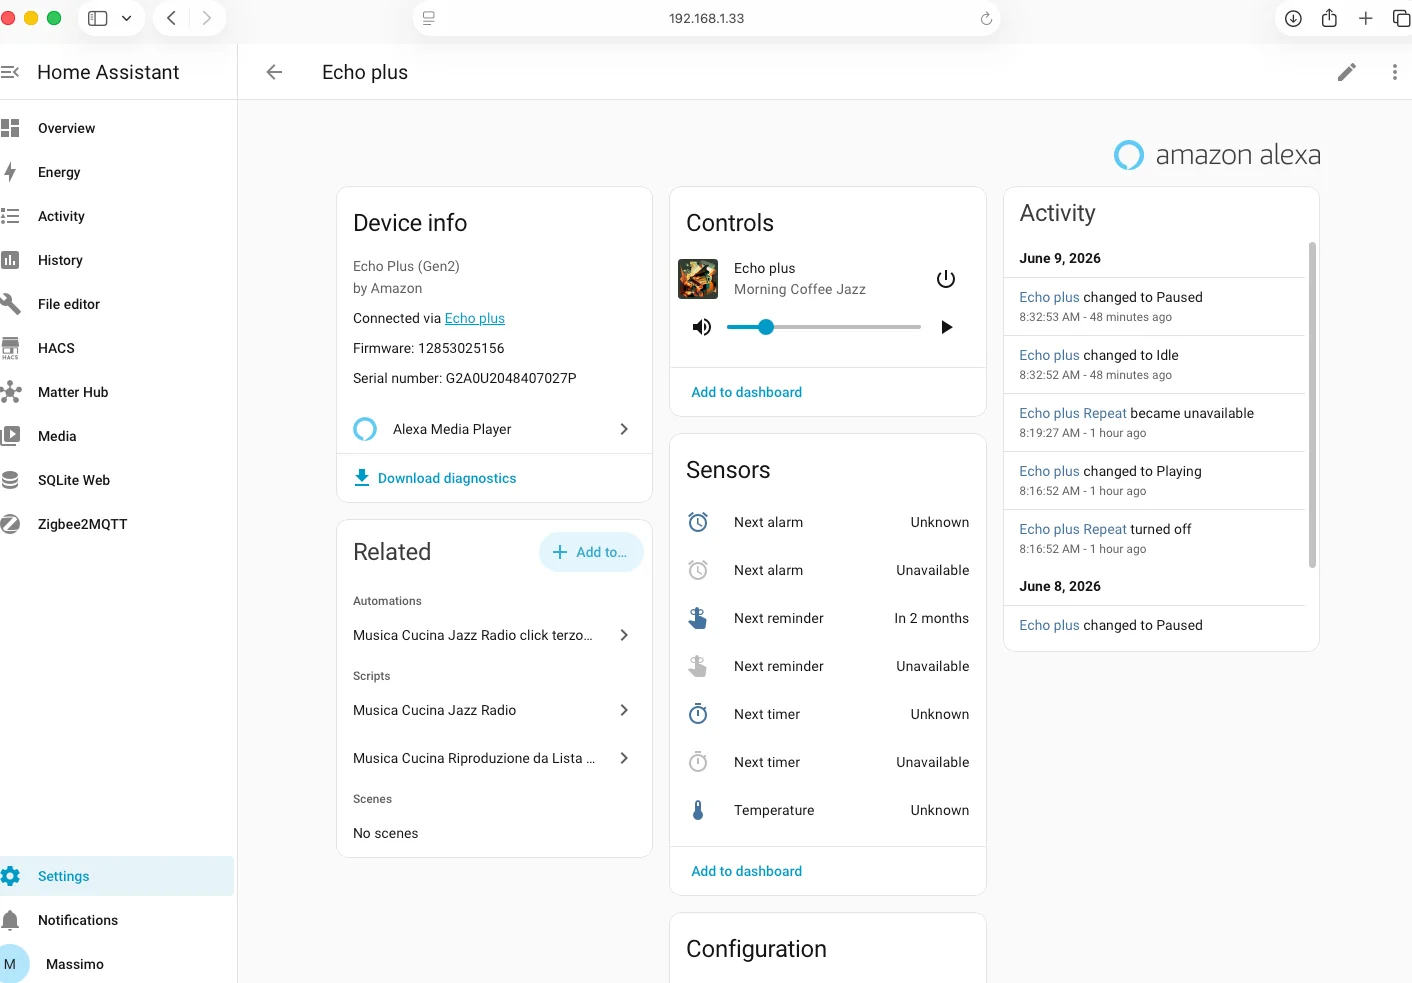Click the Settings gear icon
The image size is (1412, 983).
[10, 876]
